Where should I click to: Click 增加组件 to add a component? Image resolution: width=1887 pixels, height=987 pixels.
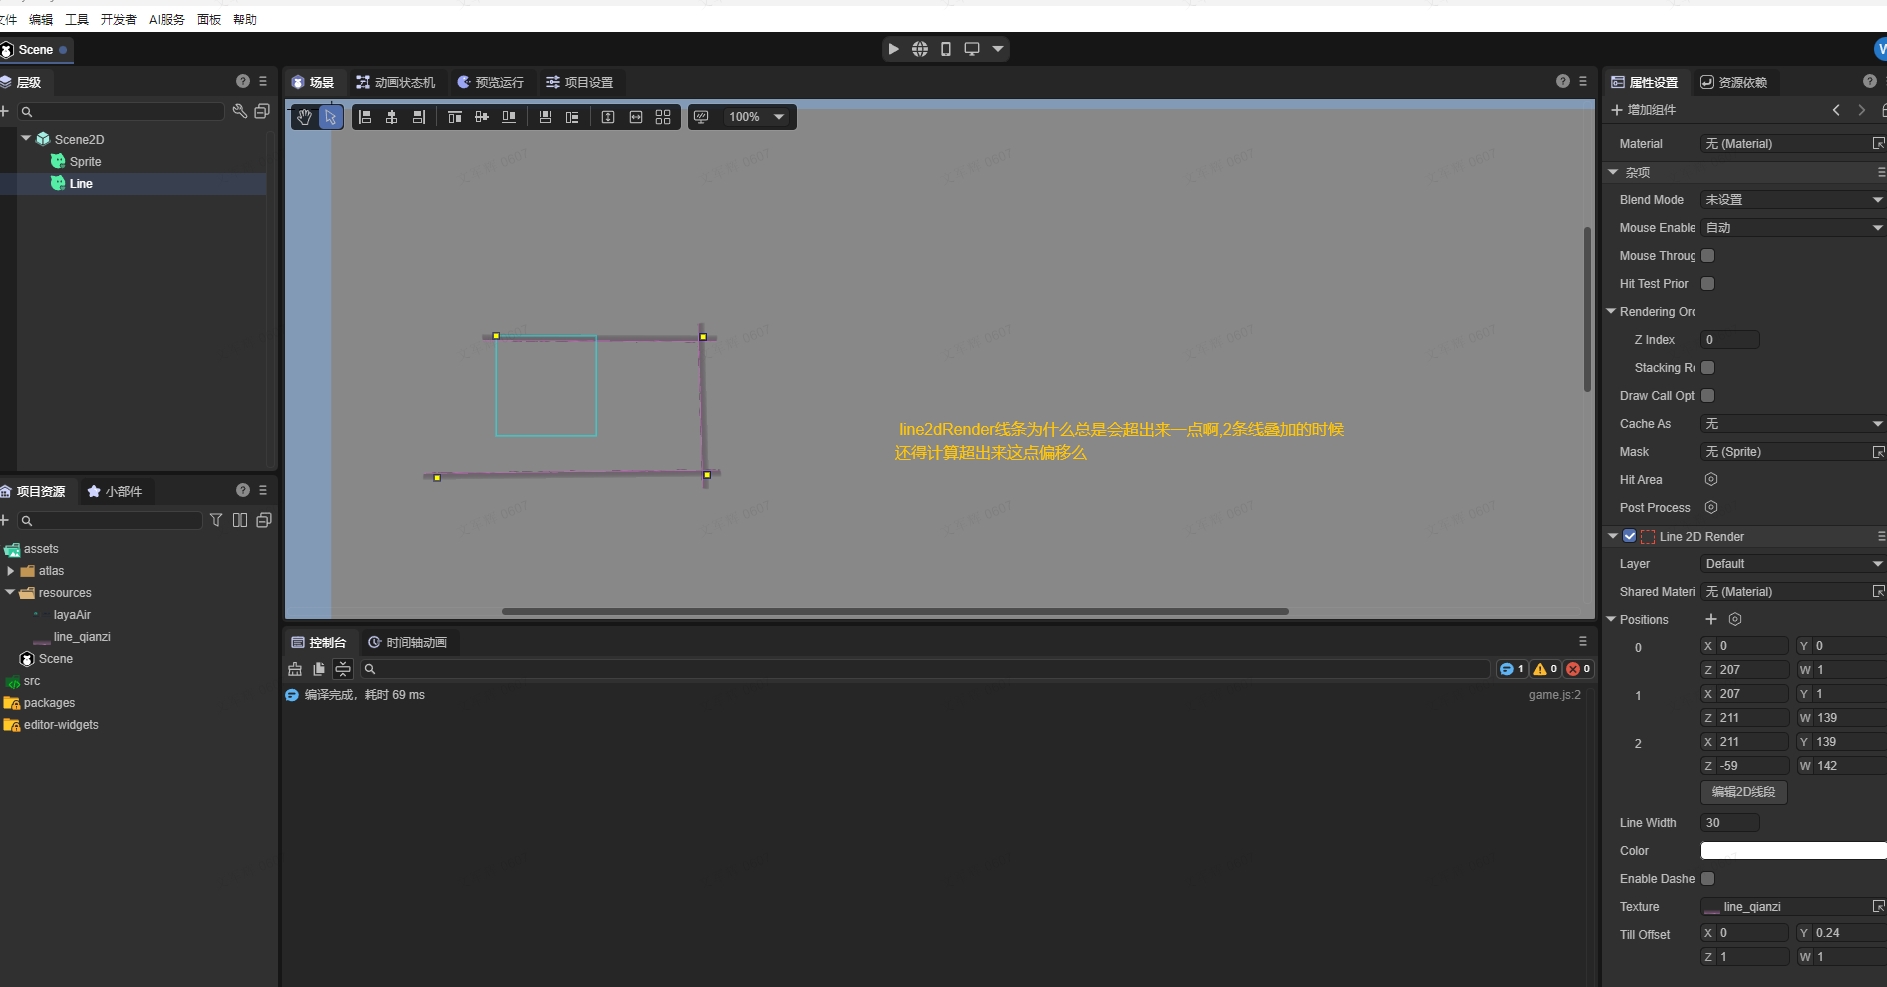pos(1643,110)
